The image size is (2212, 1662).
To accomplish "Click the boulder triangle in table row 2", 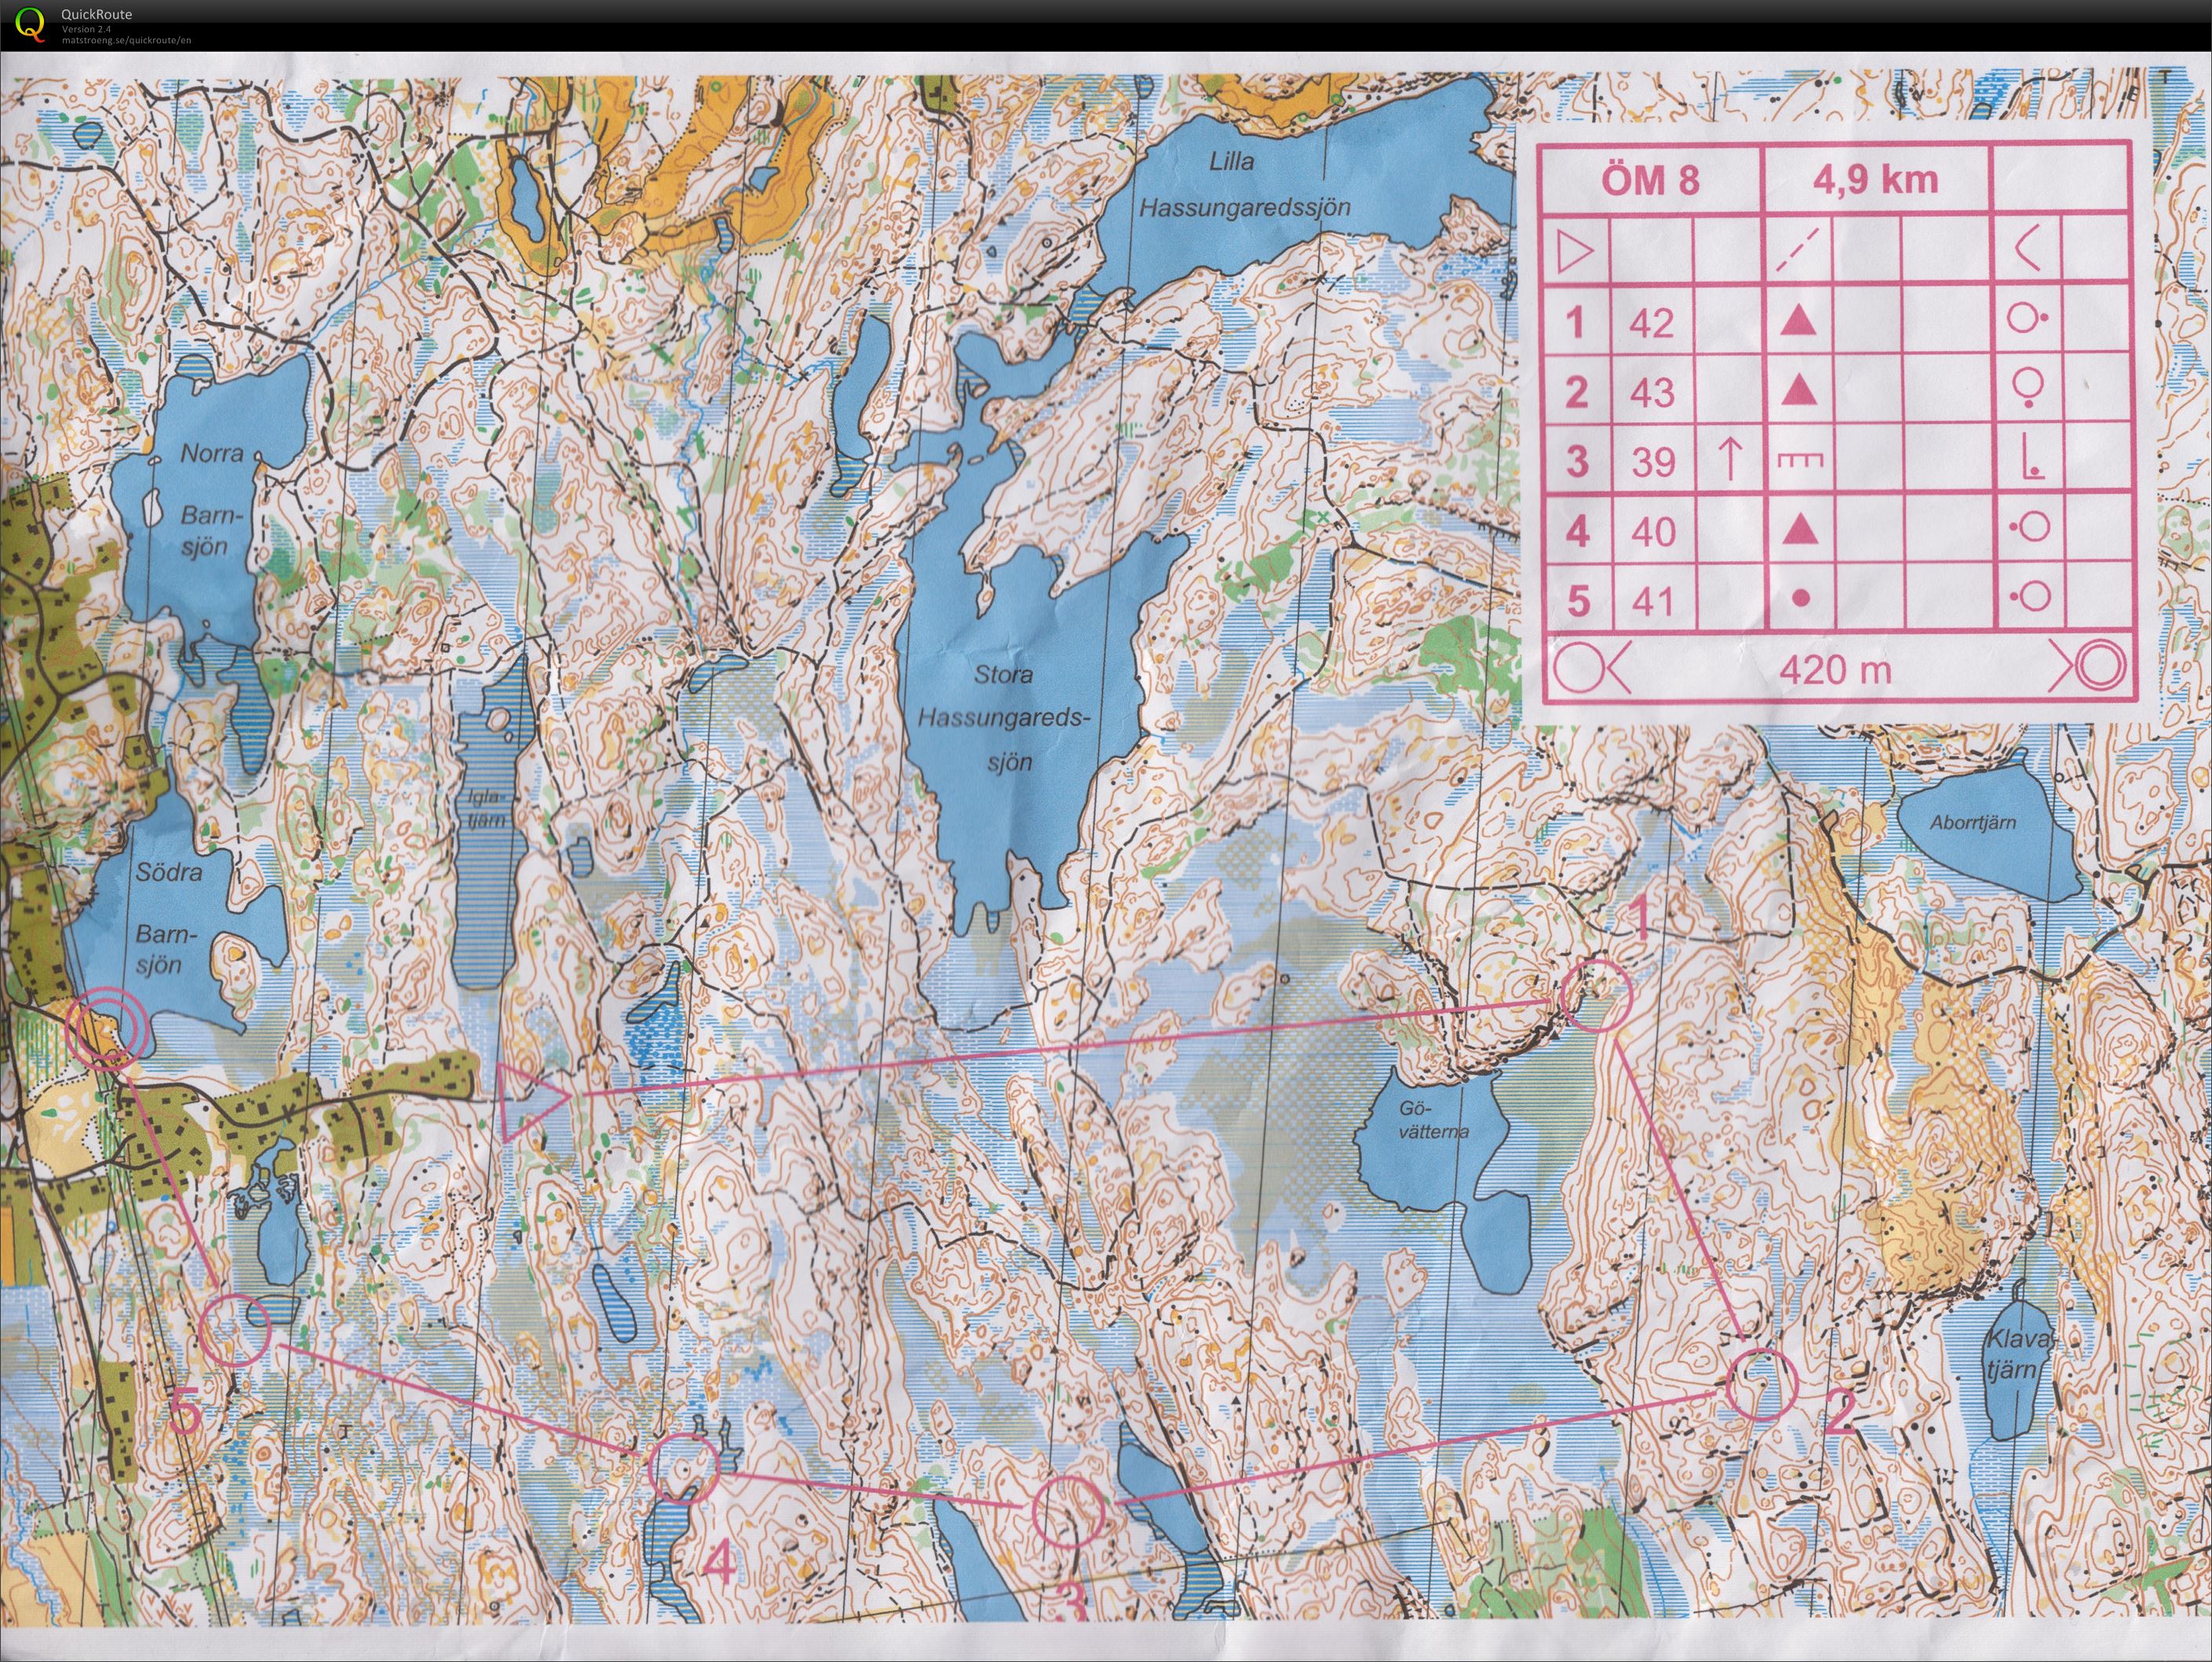I will (x=1800, y=389).
